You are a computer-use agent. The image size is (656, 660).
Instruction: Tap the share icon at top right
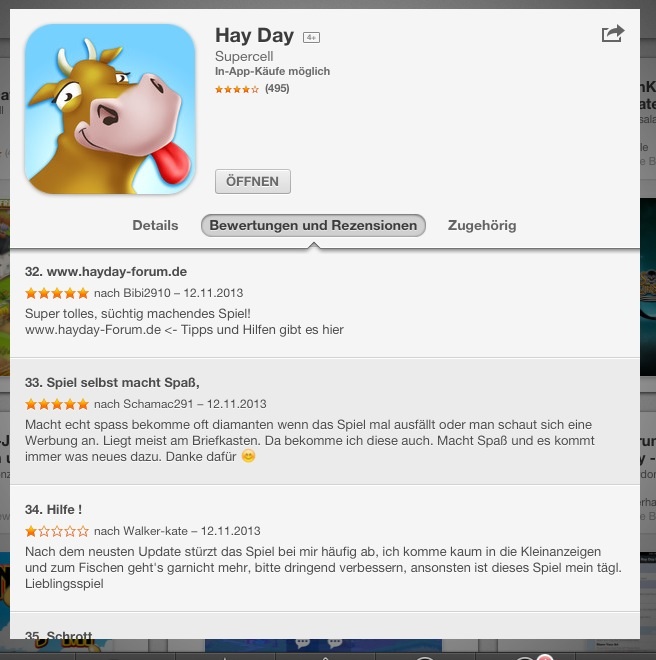tap(613, 33)
